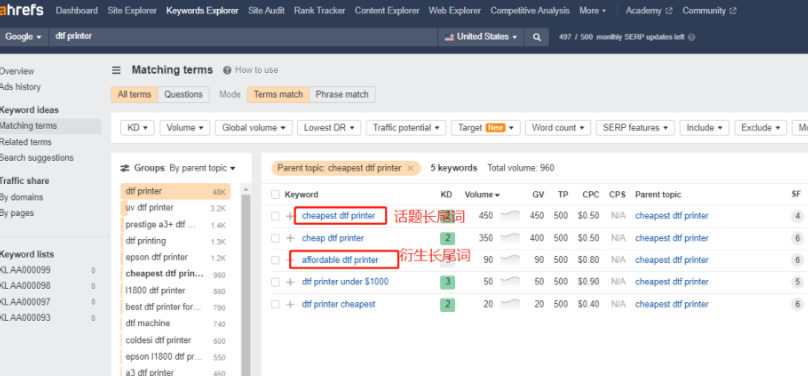This screenshot has height=376, width=808.
Task: Click the plus icon for dtf printer cheapest
Action: click(x=290, y=304)
